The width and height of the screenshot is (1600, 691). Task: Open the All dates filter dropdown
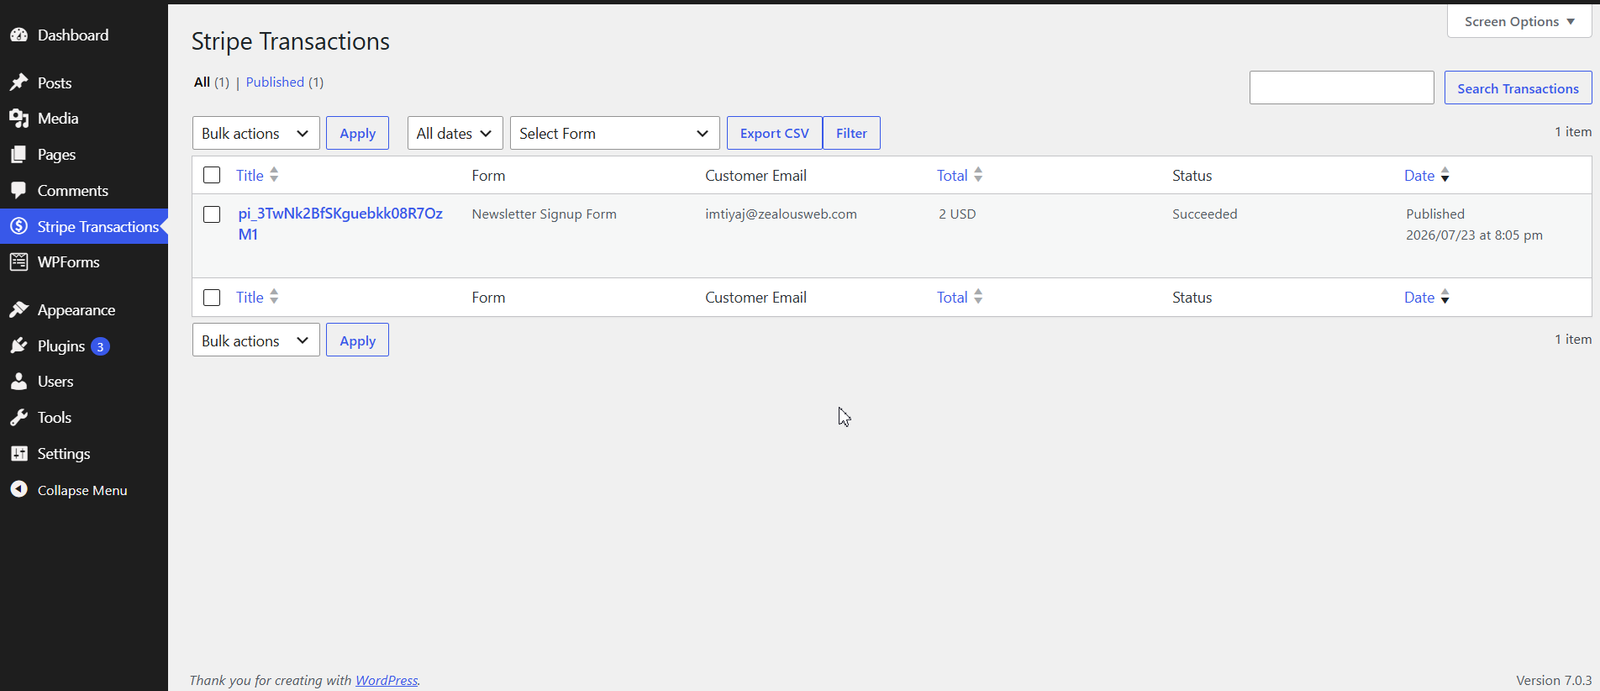(x=455, y=133)
